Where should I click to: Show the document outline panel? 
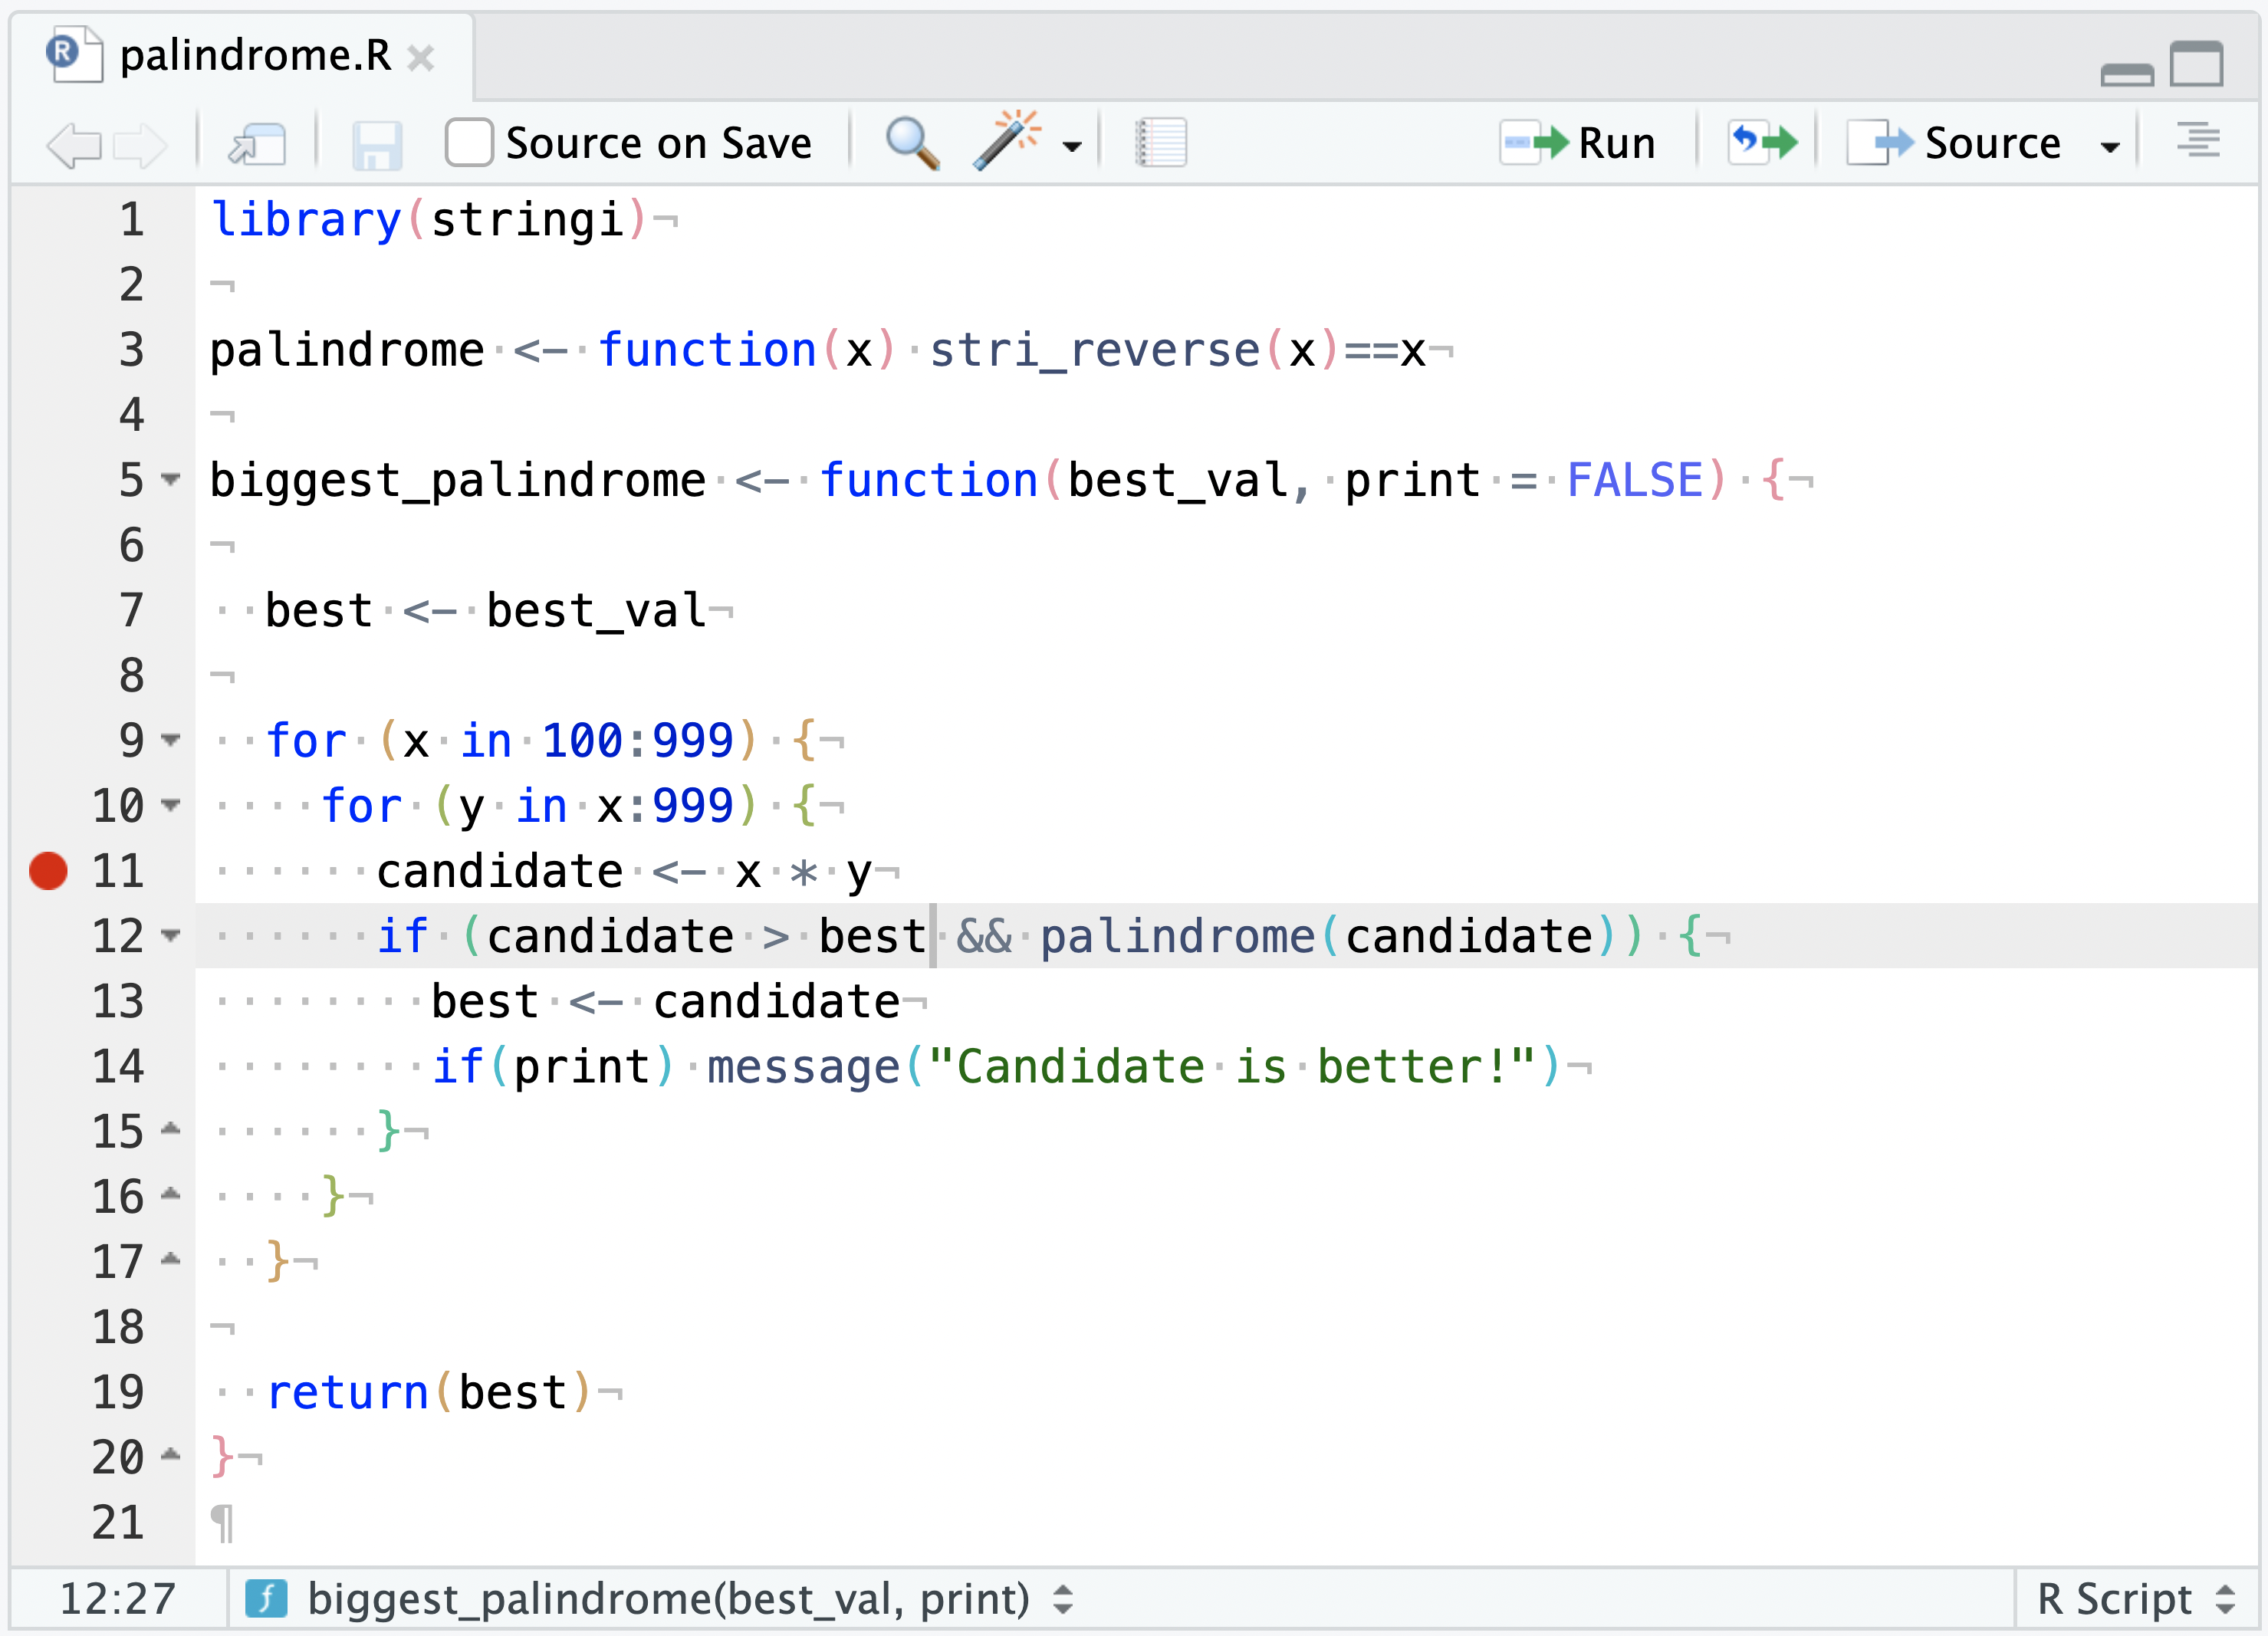pyautogui.click(x=2200, y=143)
